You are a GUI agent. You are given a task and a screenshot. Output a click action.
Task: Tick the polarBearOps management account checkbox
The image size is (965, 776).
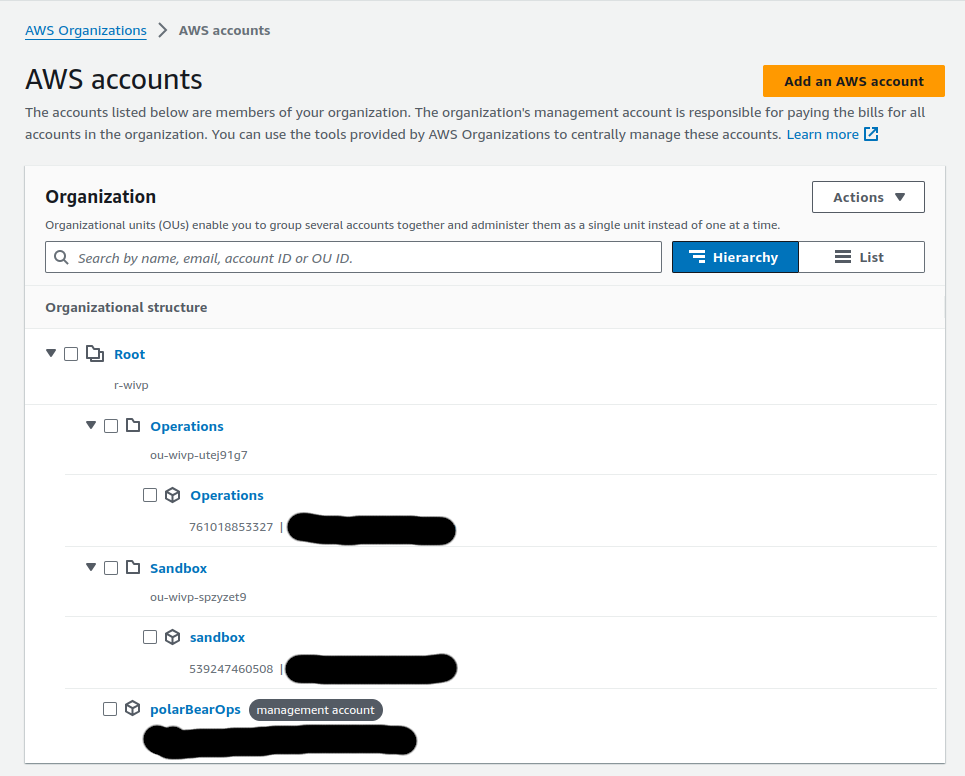click(x=110, y=709)
